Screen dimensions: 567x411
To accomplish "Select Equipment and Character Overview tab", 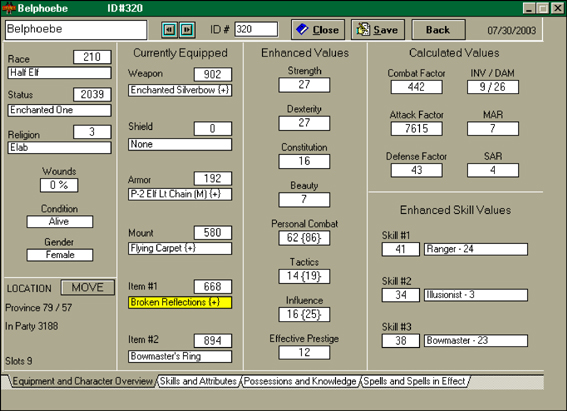I will 82,381.
